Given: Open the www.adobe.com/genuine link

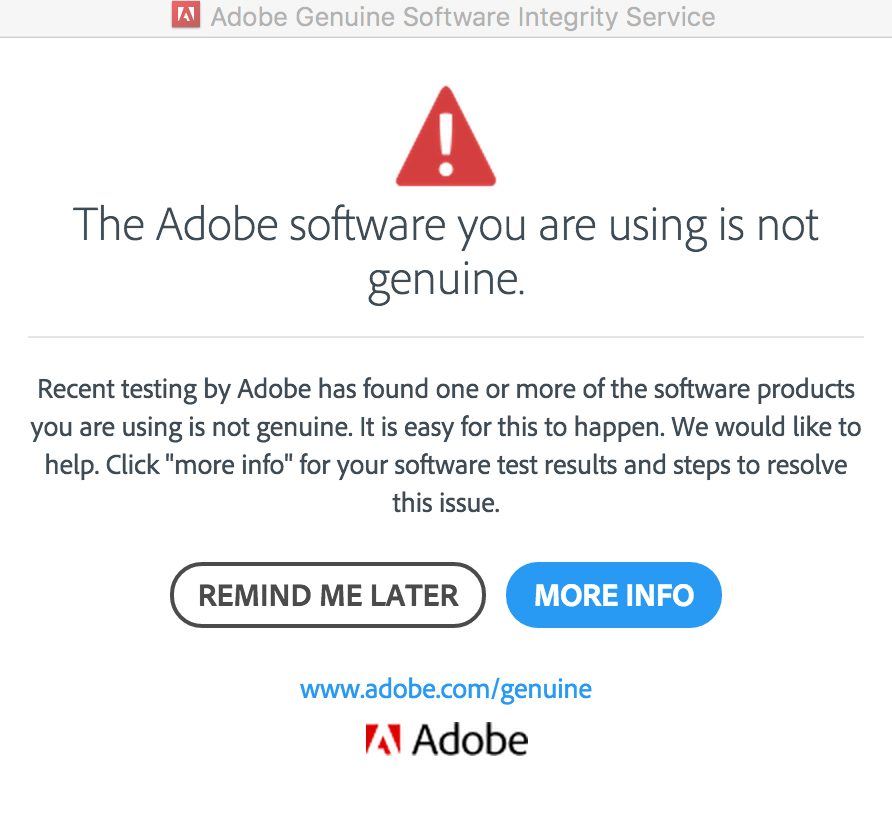Looking at the screenshot, I should click(x=446, y=688).
